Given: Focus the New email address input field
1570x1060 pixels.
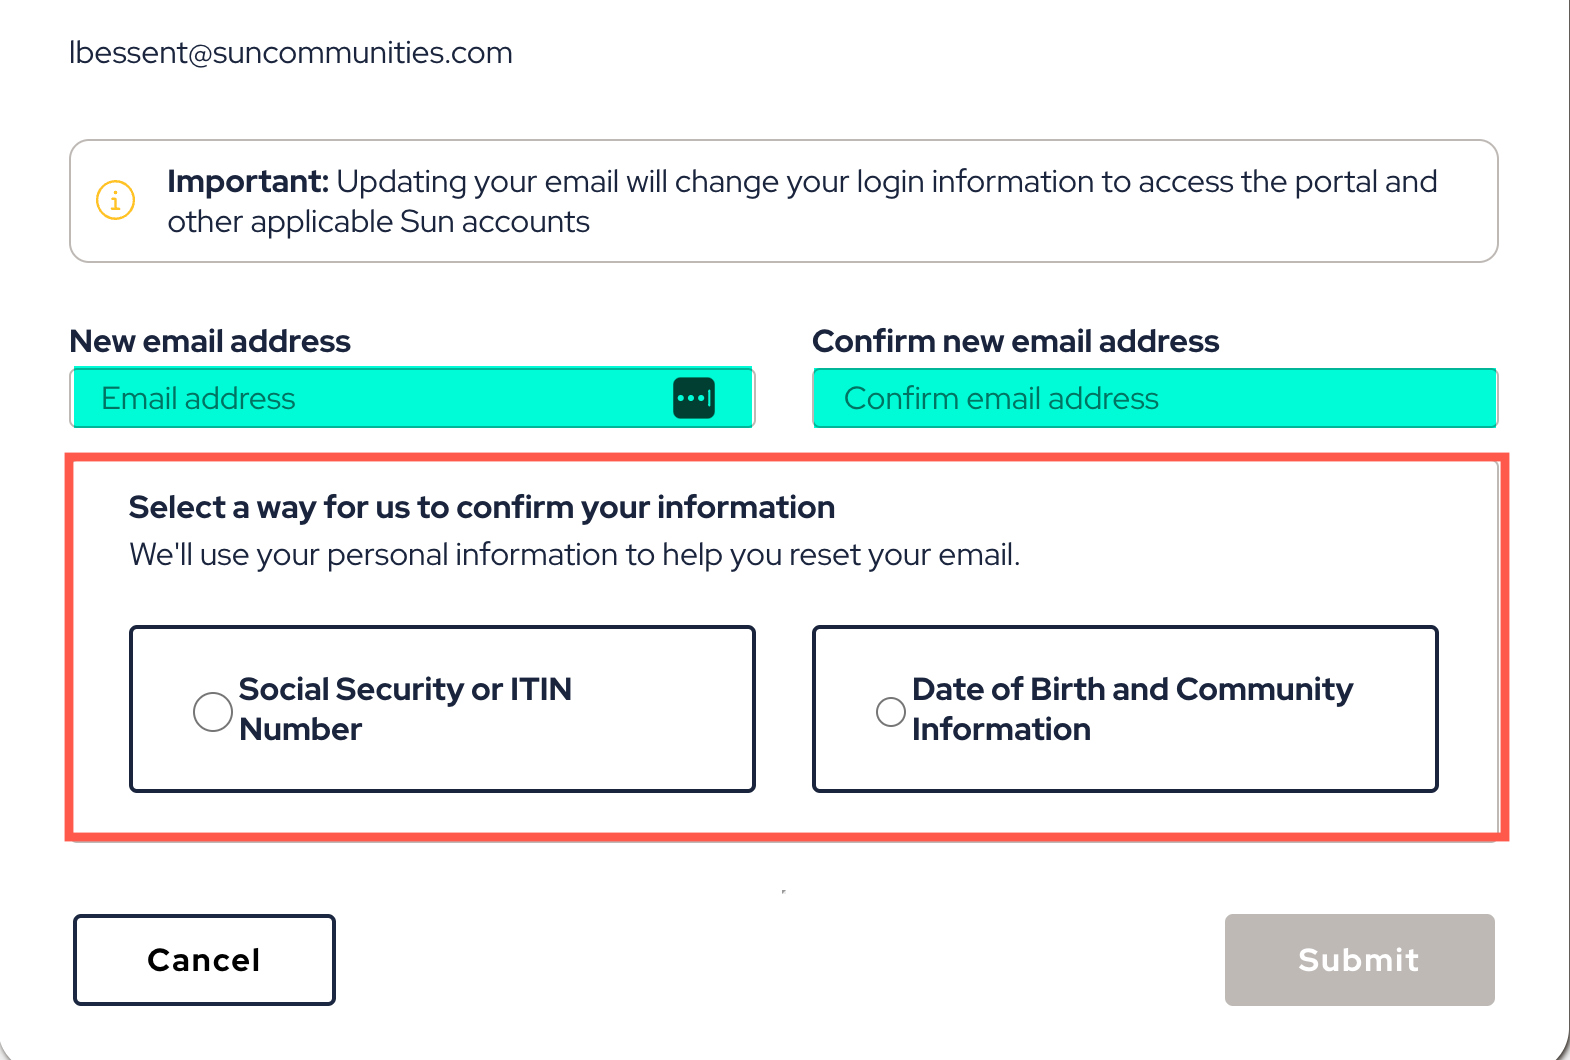Looking at the screenshot, I should [412, 398].
